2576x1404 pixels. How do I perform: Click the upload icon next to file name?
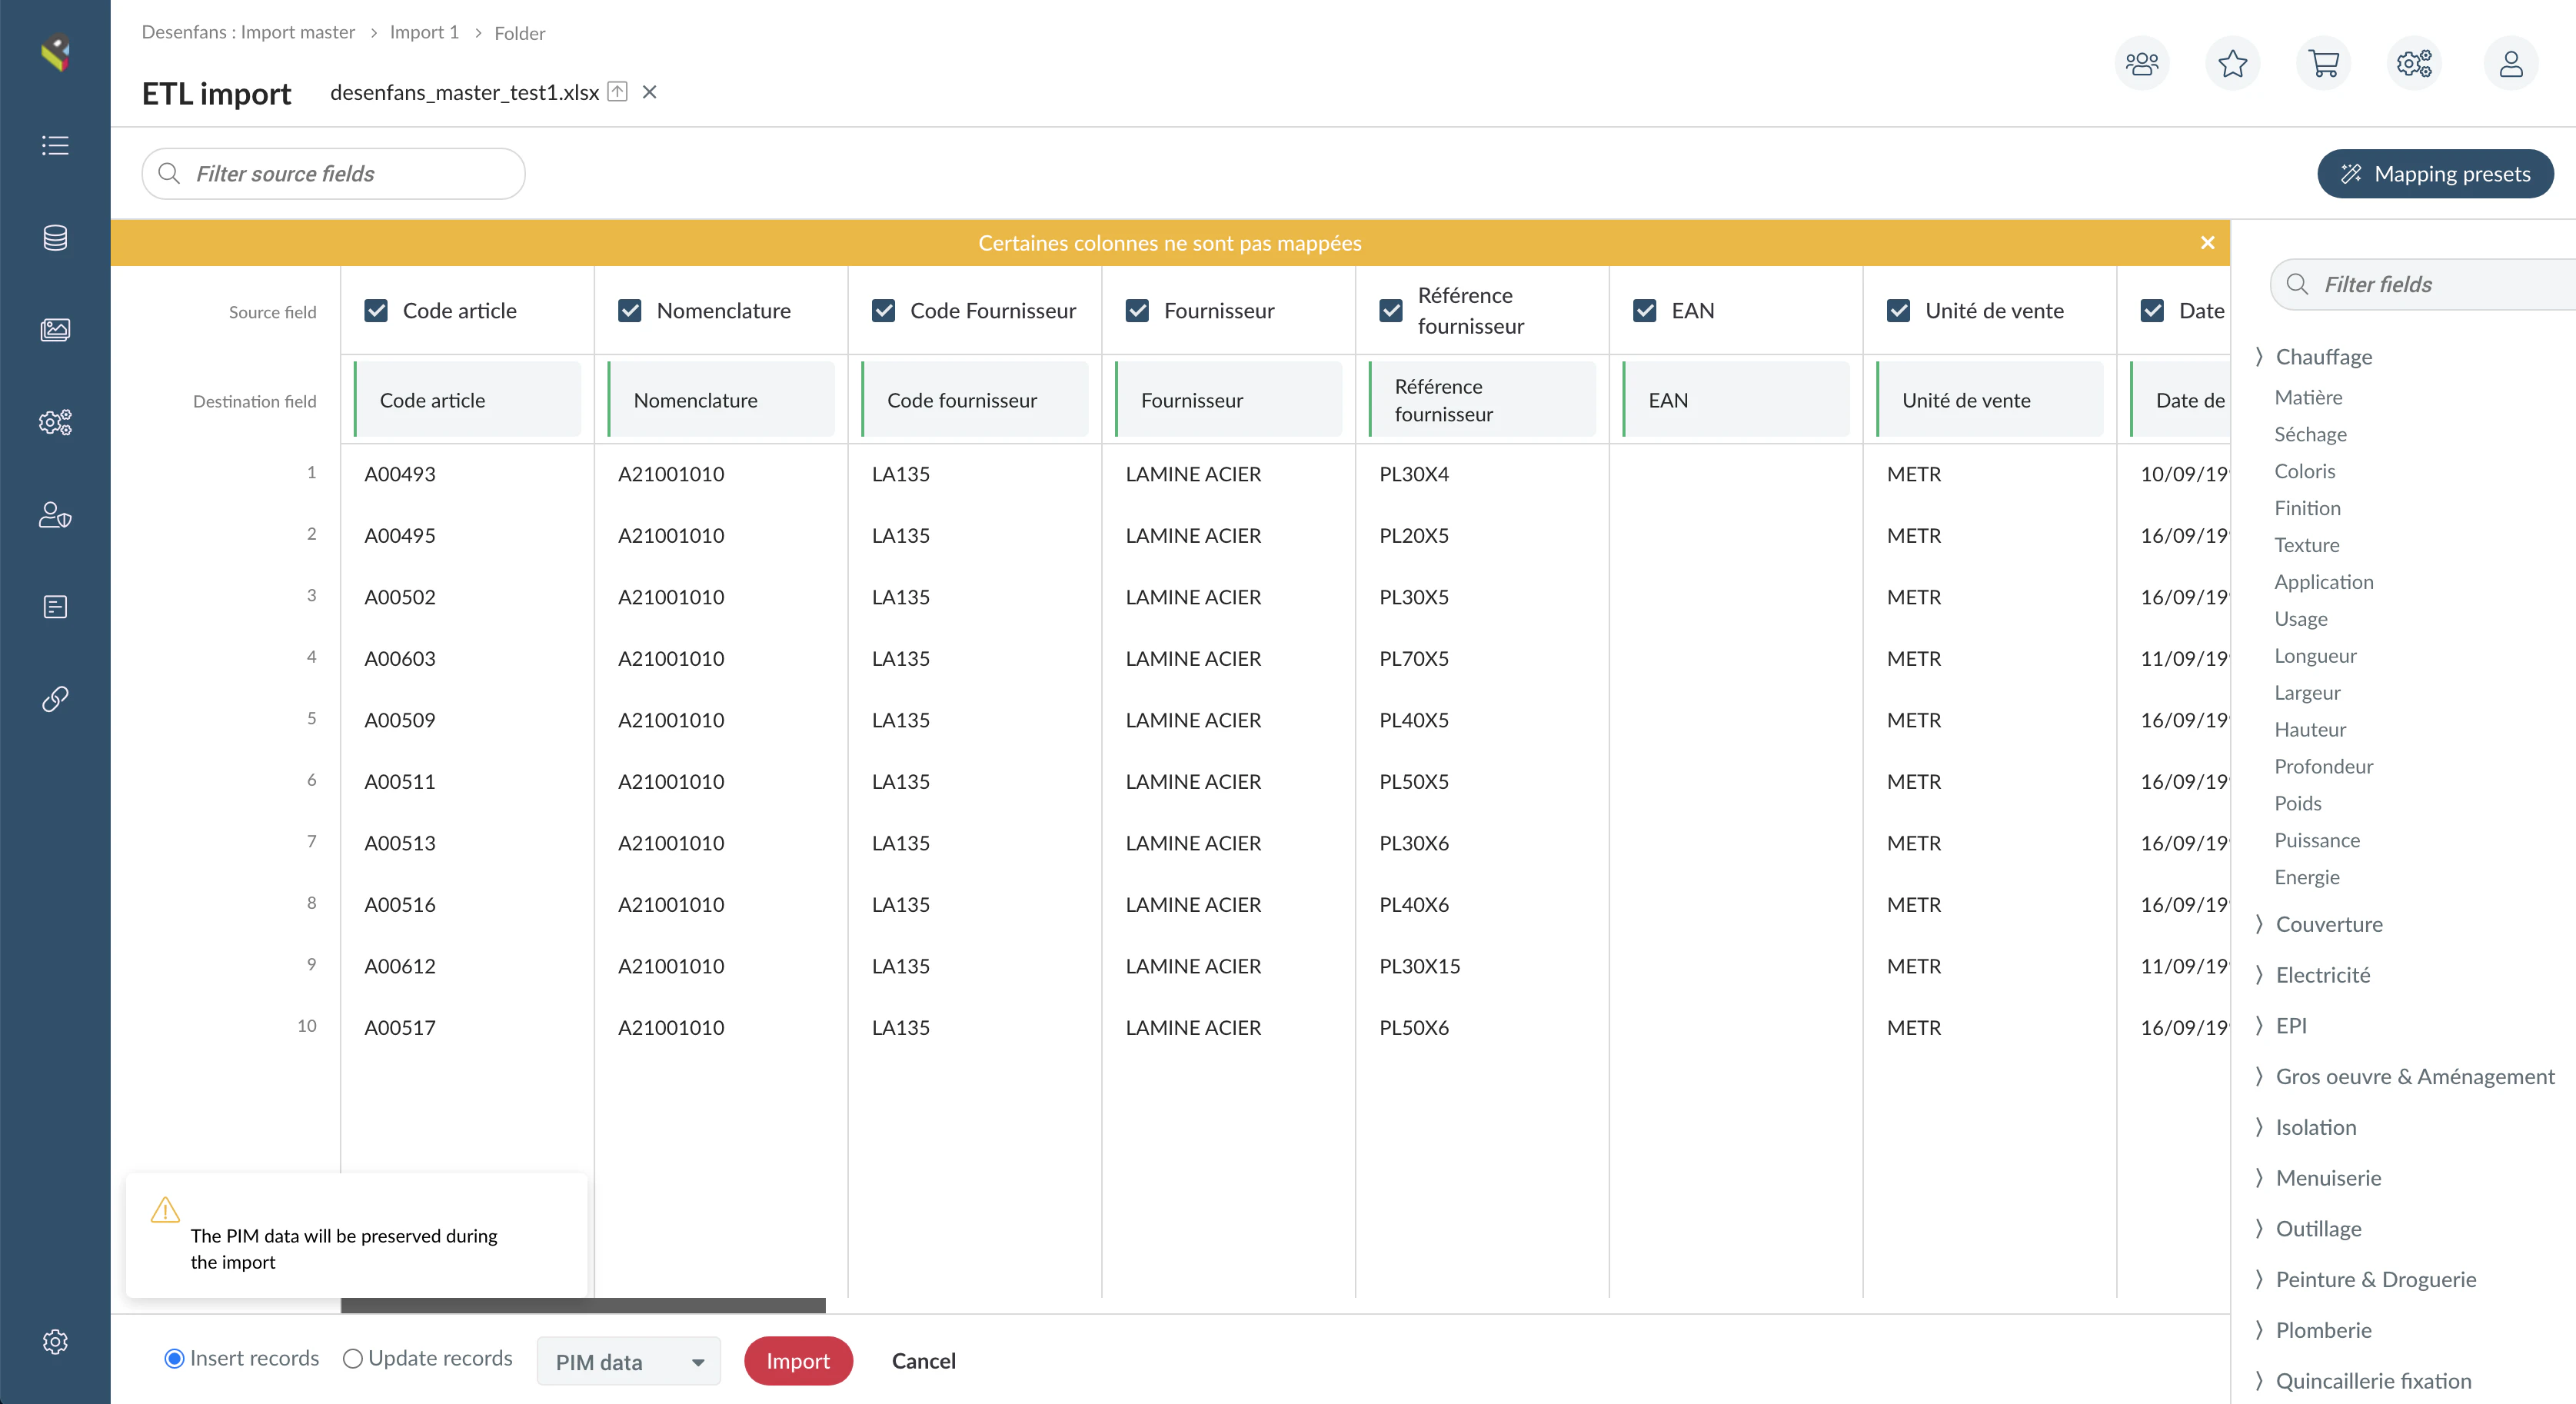click(618, 92)
